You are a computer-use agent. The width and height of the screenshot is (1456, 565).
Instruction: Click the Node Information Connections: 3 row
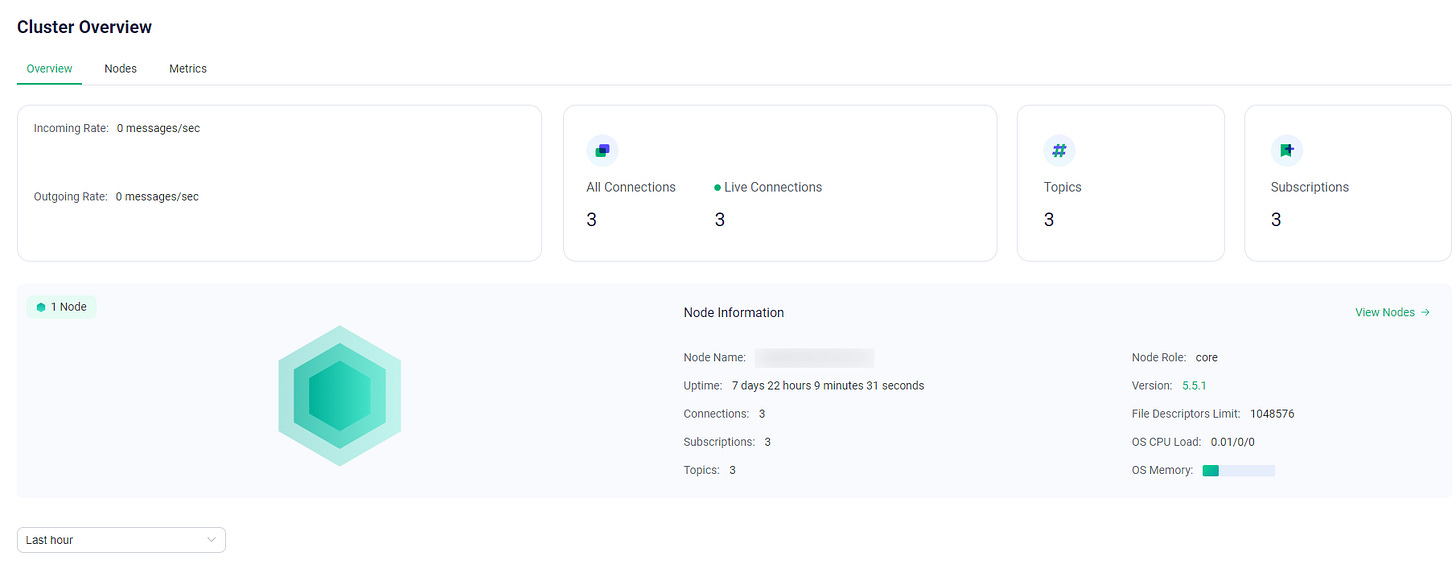pos(725,413)
